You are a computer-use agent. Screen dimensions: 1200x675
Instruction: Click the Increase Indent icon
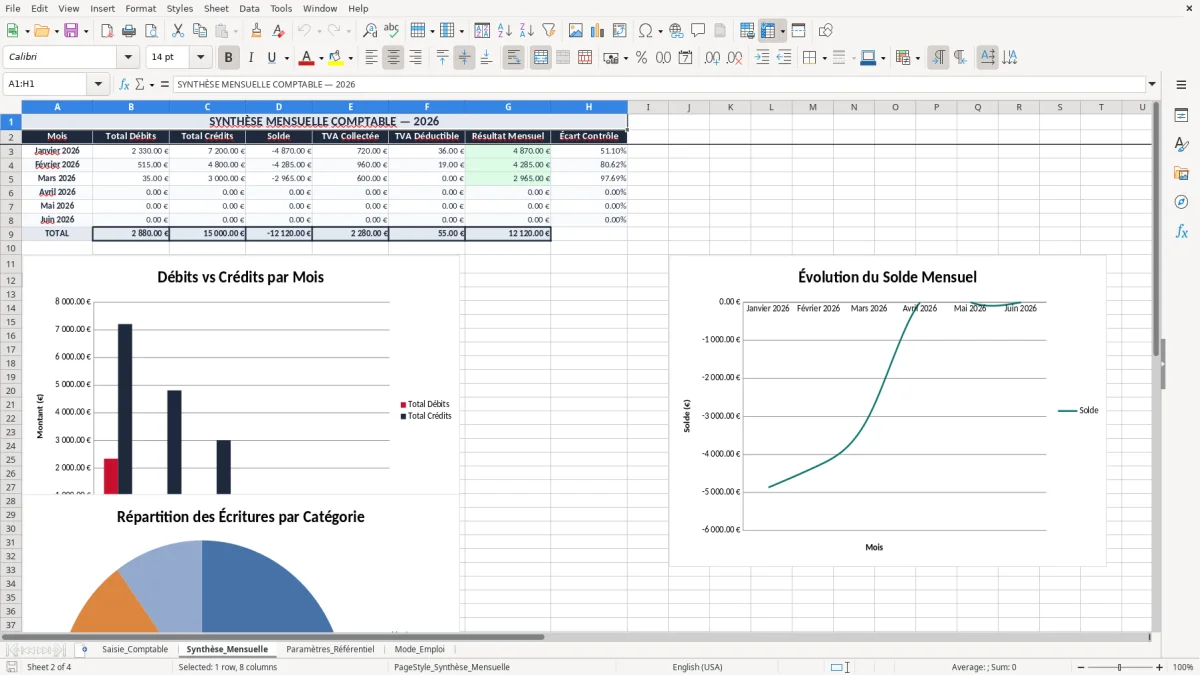click(x=762, y=58)
